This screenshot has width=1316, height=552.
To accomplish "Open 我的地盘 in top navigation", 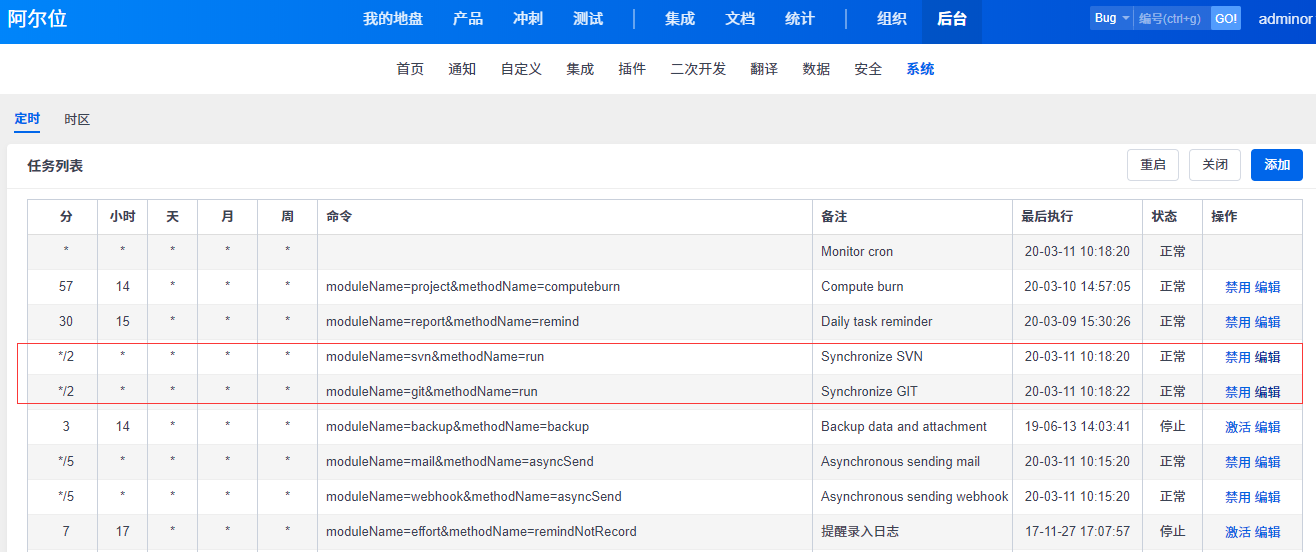I will [393, 19].
